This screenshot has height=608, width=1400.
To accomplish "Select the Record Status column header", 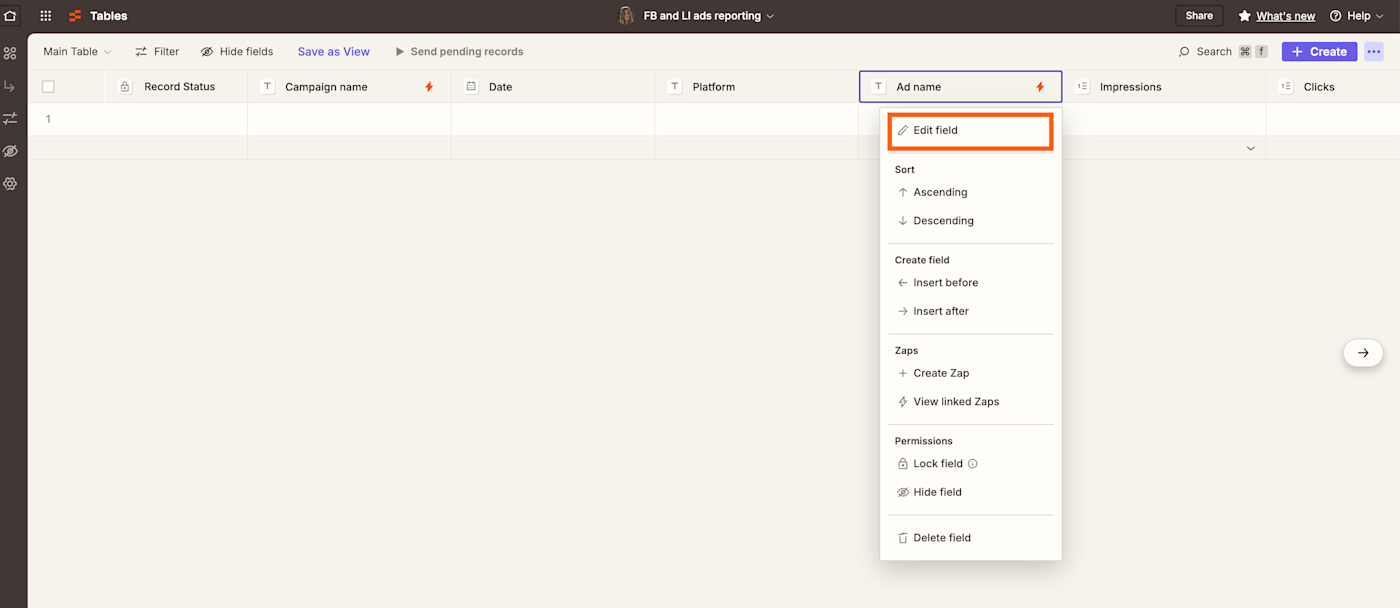I will click(x=176, y=87).
